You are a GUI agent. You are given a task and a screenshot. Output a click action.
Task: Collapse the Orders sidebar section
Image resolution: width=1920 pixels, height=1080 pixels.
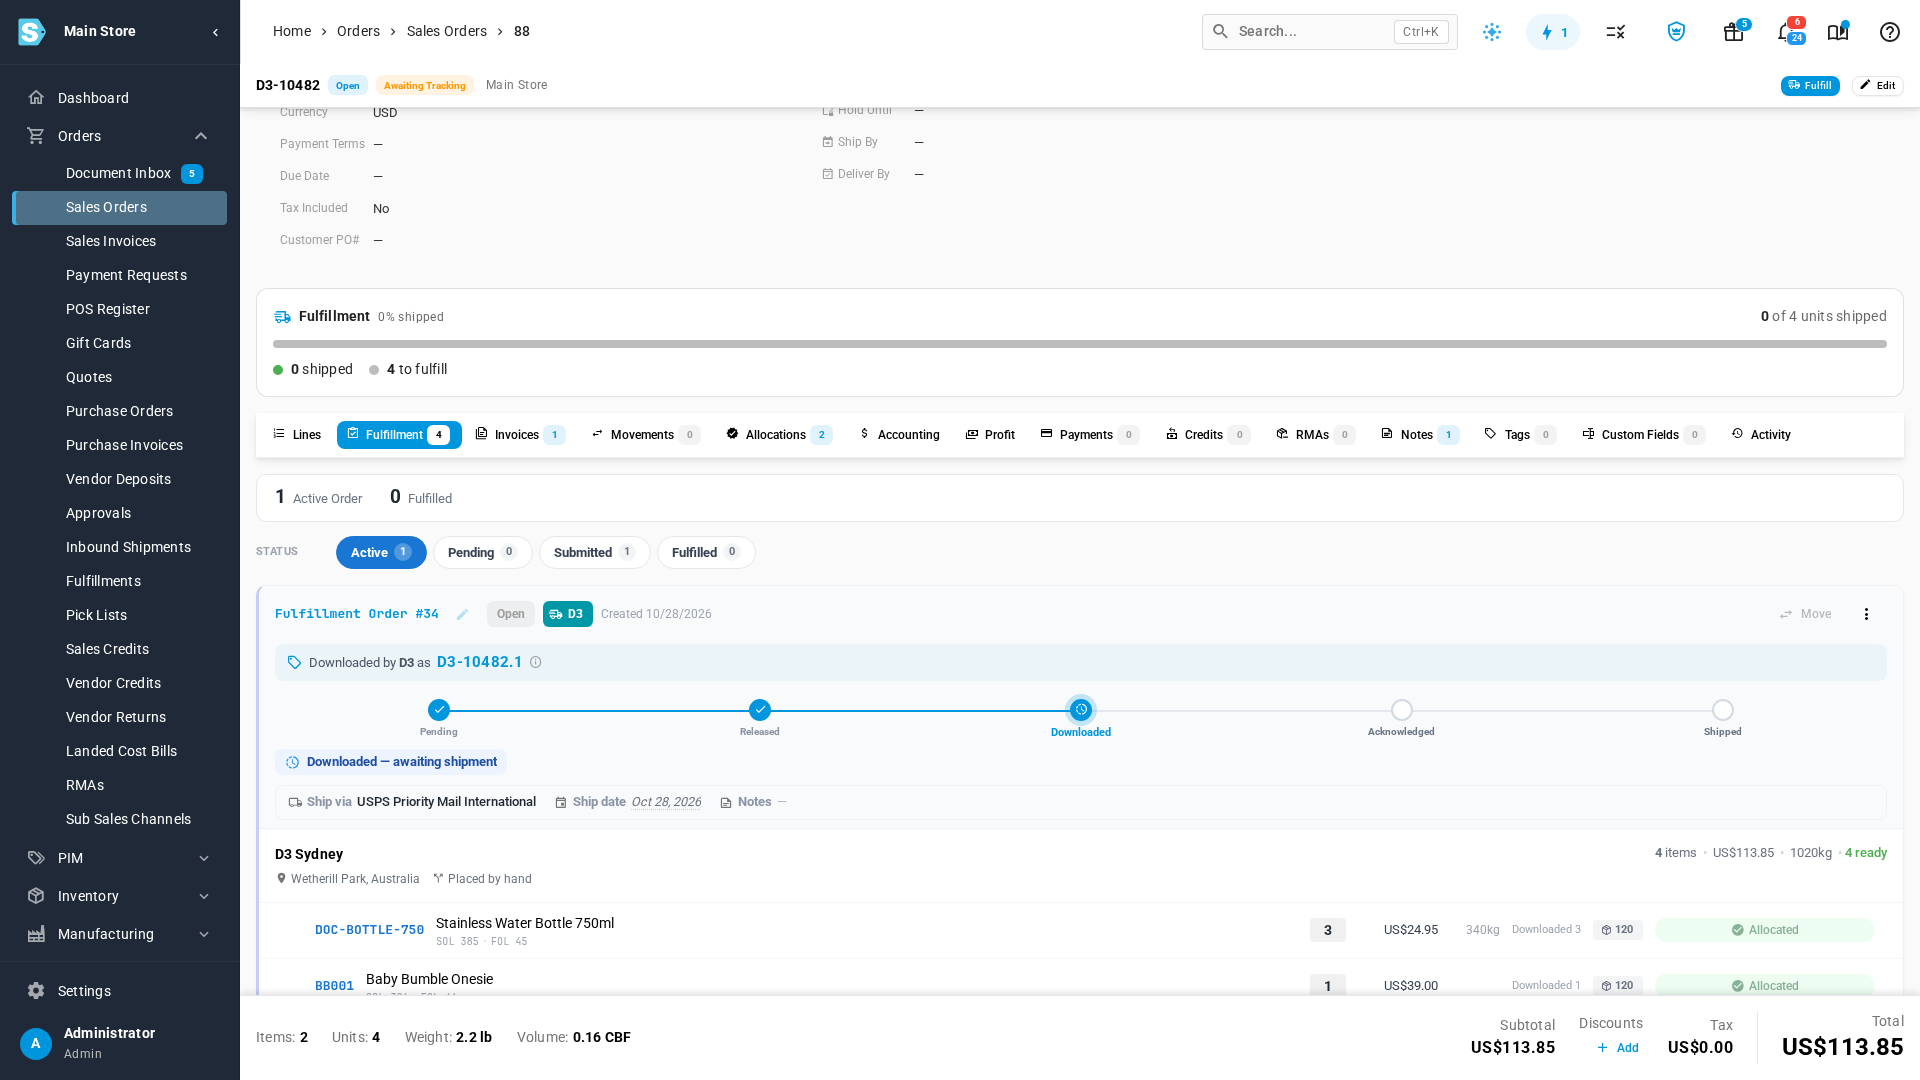pyautogui.click(x=201, y=136)
